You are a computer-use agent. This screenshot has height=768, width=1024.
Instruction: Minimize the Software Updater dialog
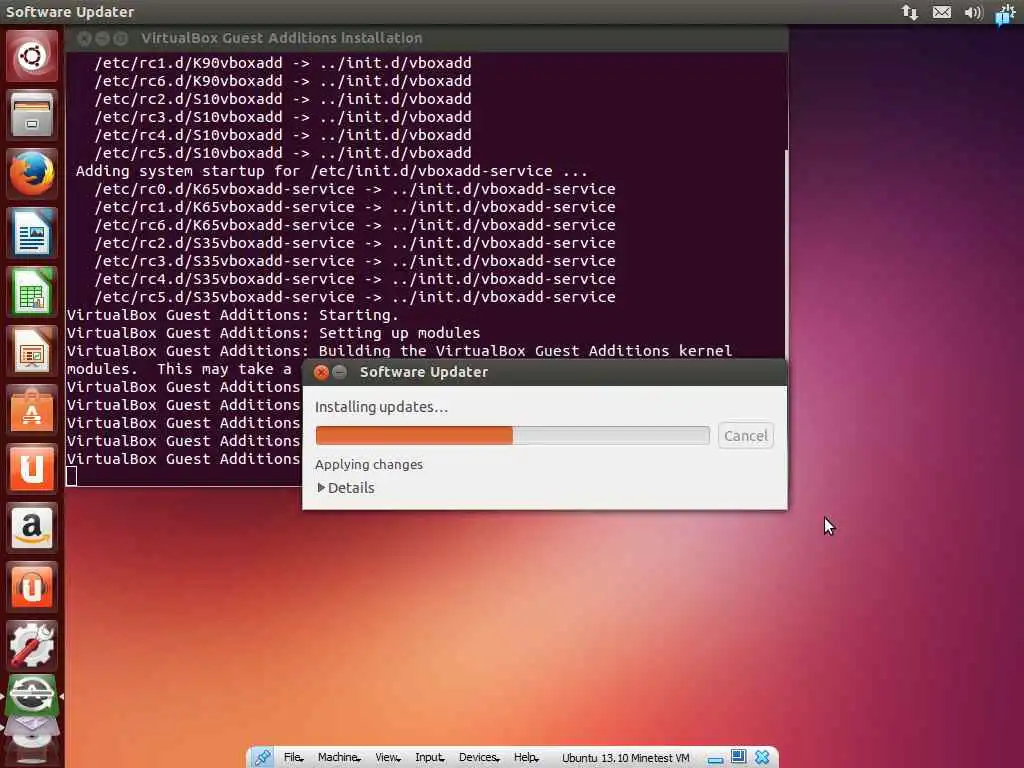click(x=340, y=372)
